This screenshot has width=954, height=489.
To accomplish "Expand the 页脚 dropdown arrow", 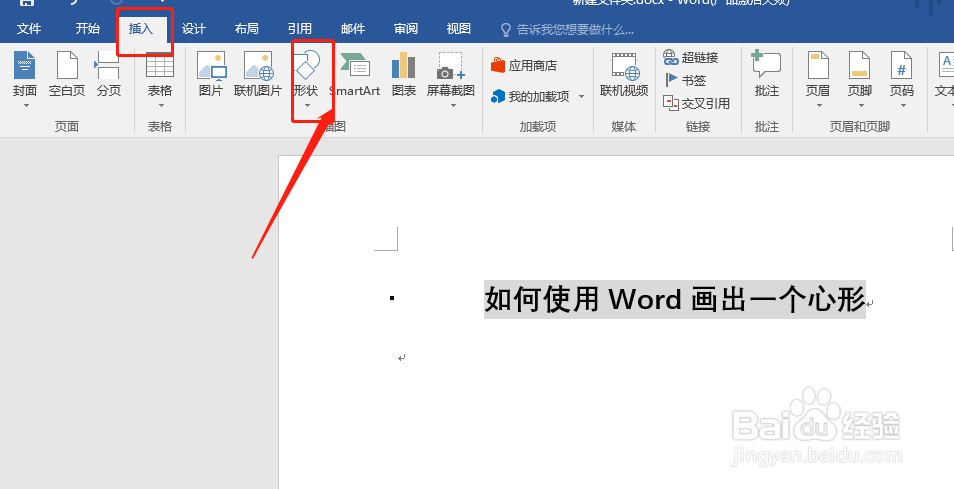I will pyautogui.click(x=861, y=106).
